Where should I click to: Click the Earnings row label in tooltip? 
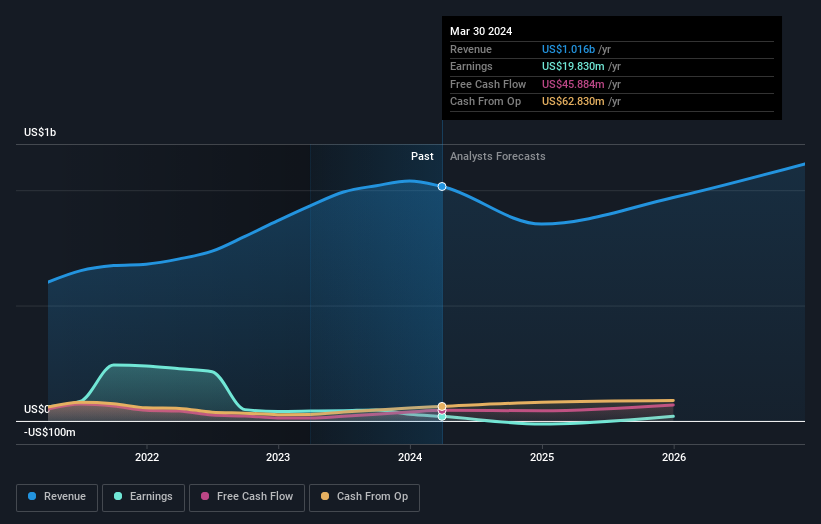[471, 66]
